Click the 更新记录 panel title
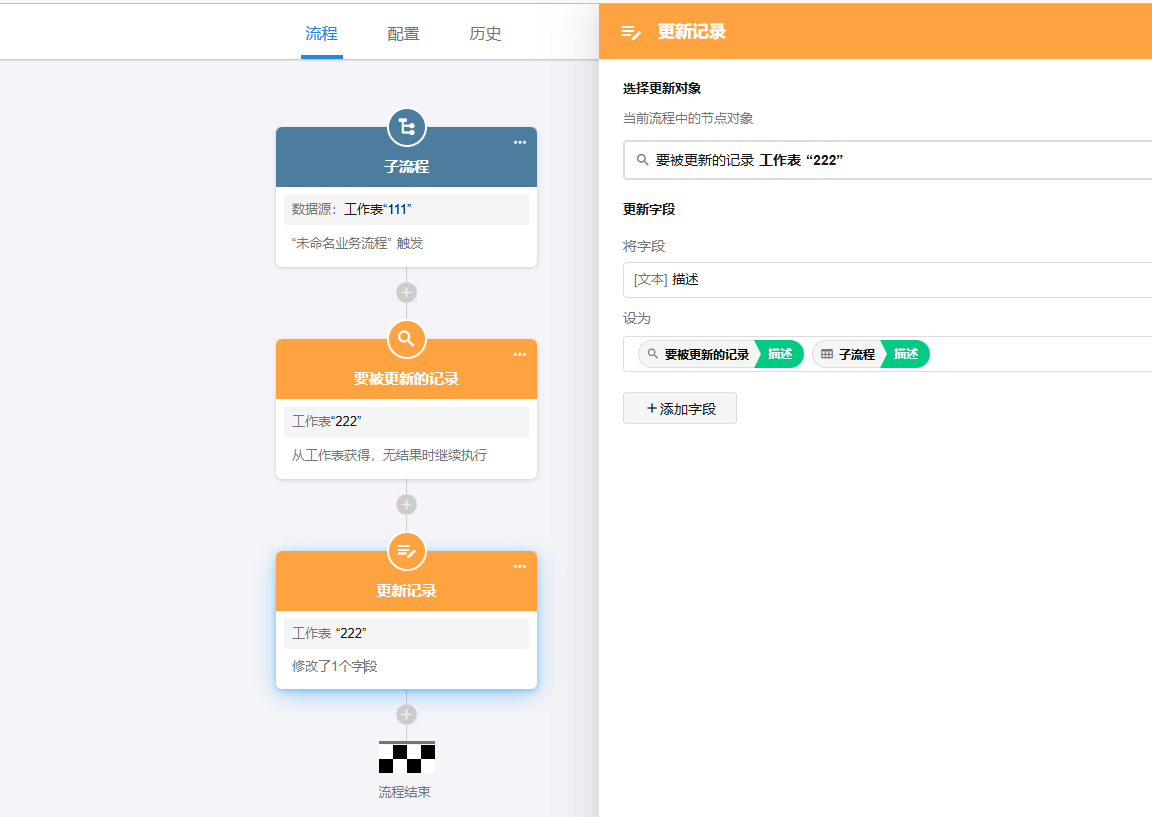The height and width of the screenshot is (817, 1152). coord(691,32)
